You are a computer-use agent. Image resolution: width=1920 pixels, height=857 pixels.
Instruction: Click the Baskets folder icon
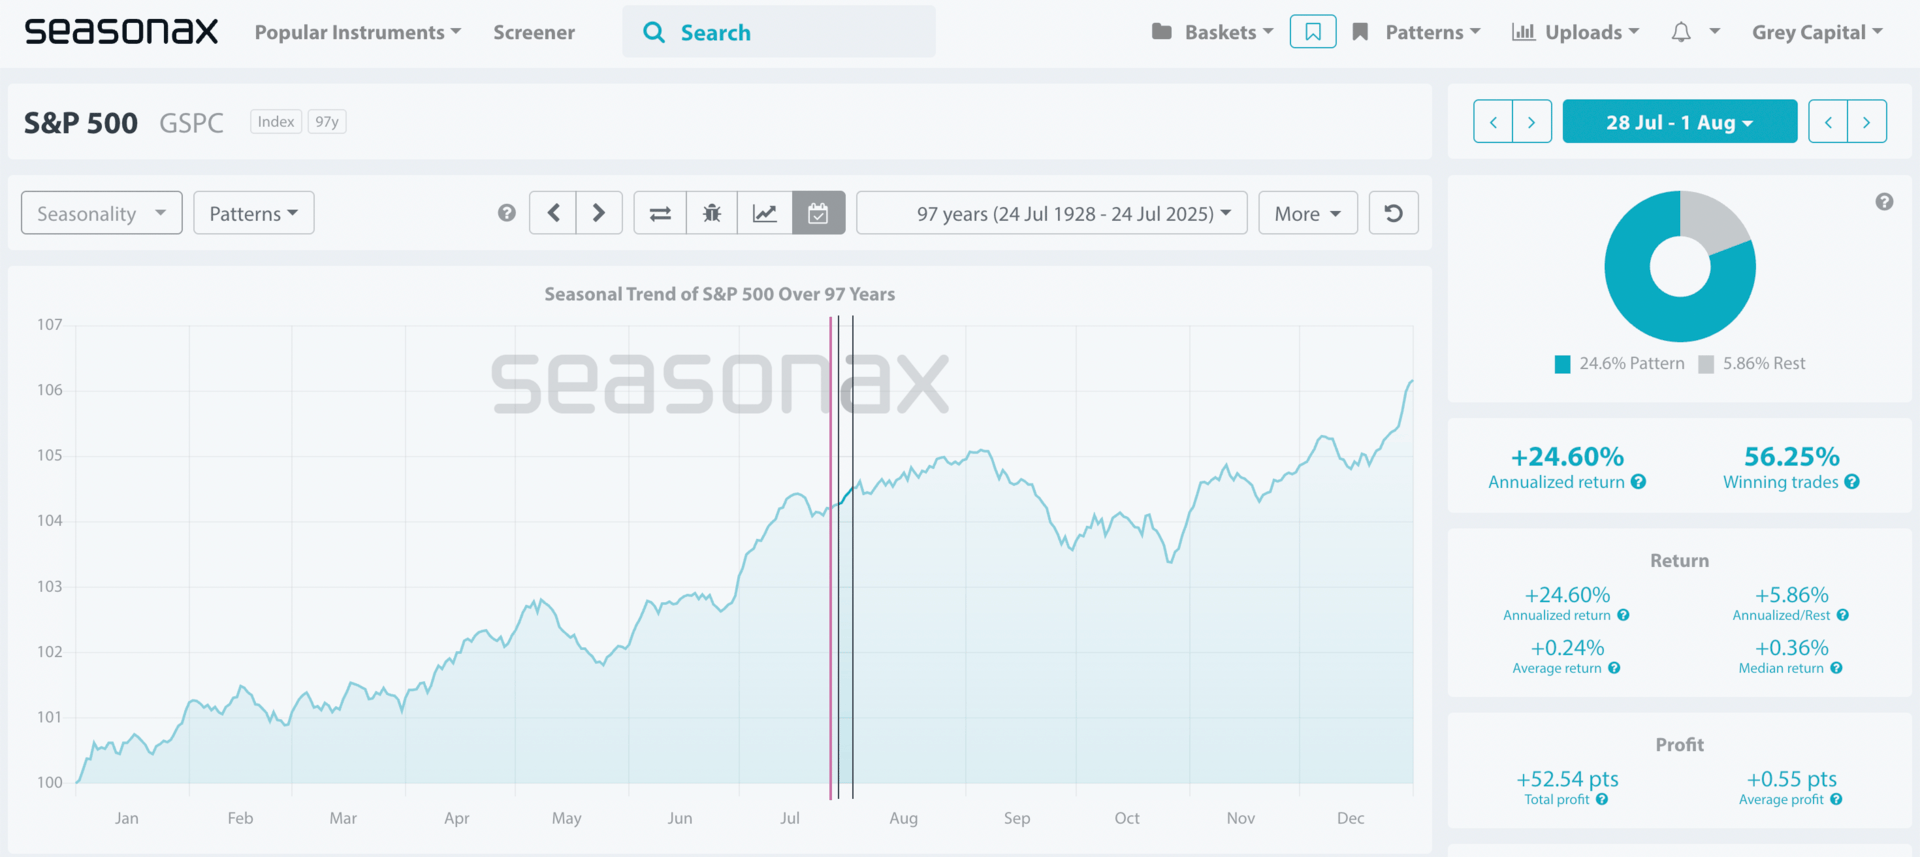pyautogui.click(x=1161, y=32)
